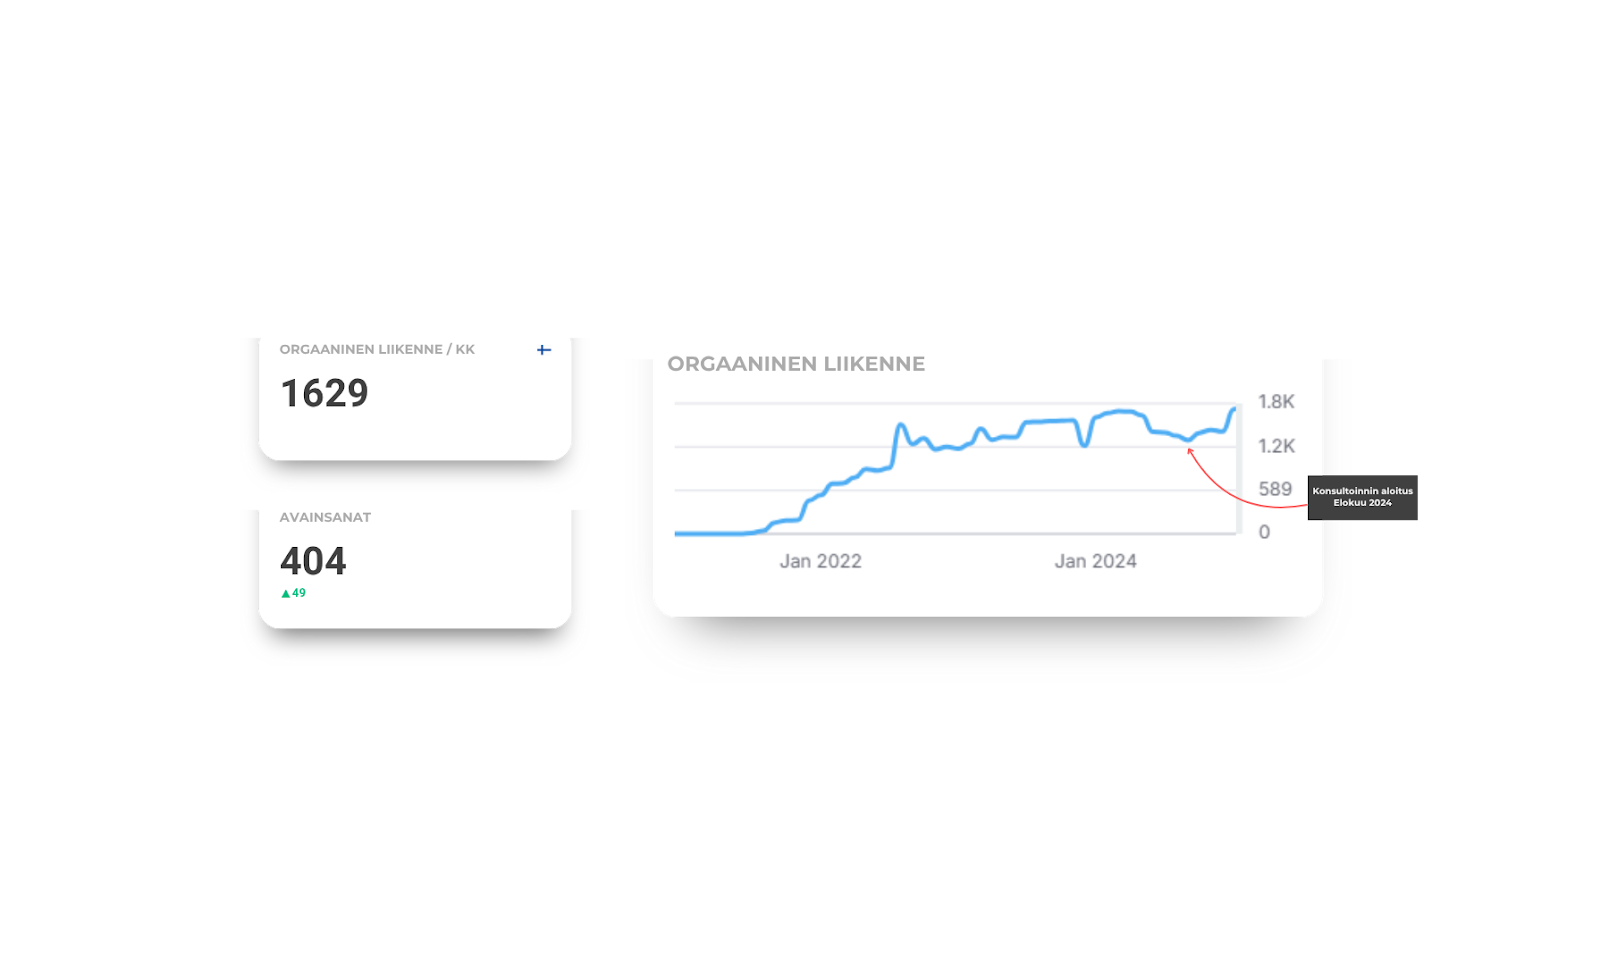Click the Konsultoinnin aloitus annotation box

(x=1362, y=497)
